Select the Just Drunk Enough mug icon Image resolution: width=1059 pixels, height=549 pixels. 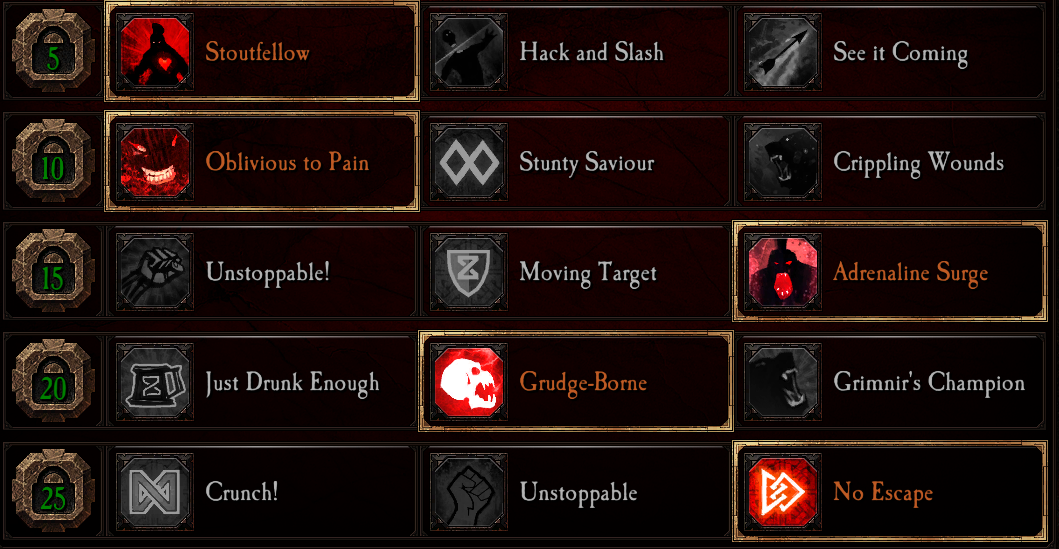155,382
